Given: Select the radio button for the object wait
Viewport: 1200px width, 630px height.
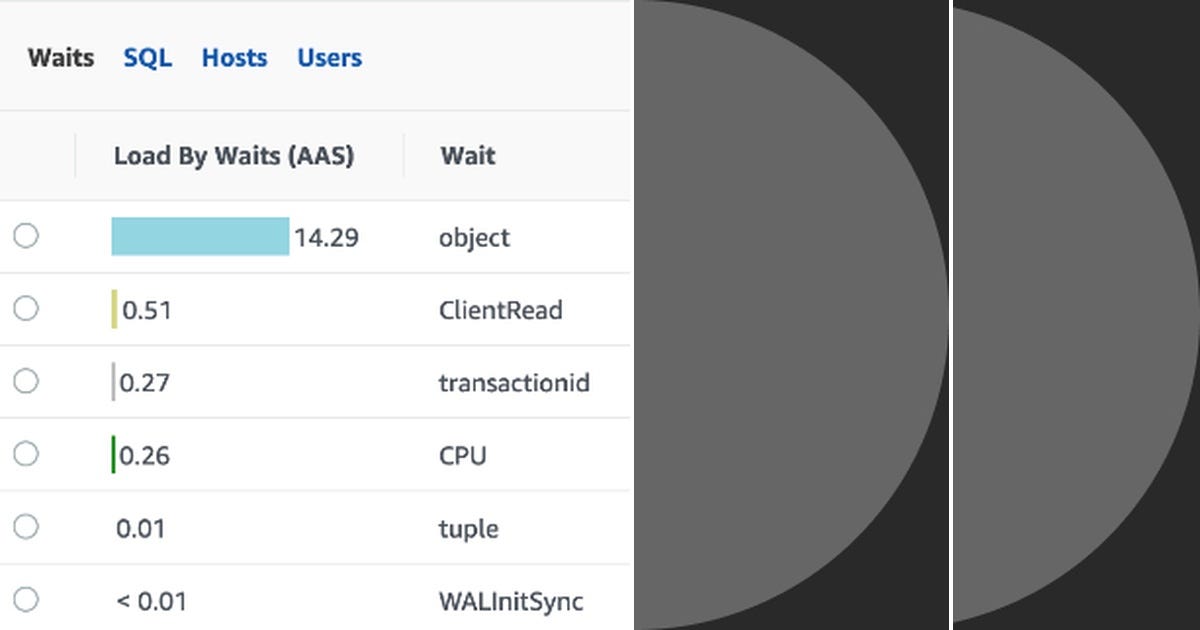Looking at the screenshot, I should pos(26,236).
